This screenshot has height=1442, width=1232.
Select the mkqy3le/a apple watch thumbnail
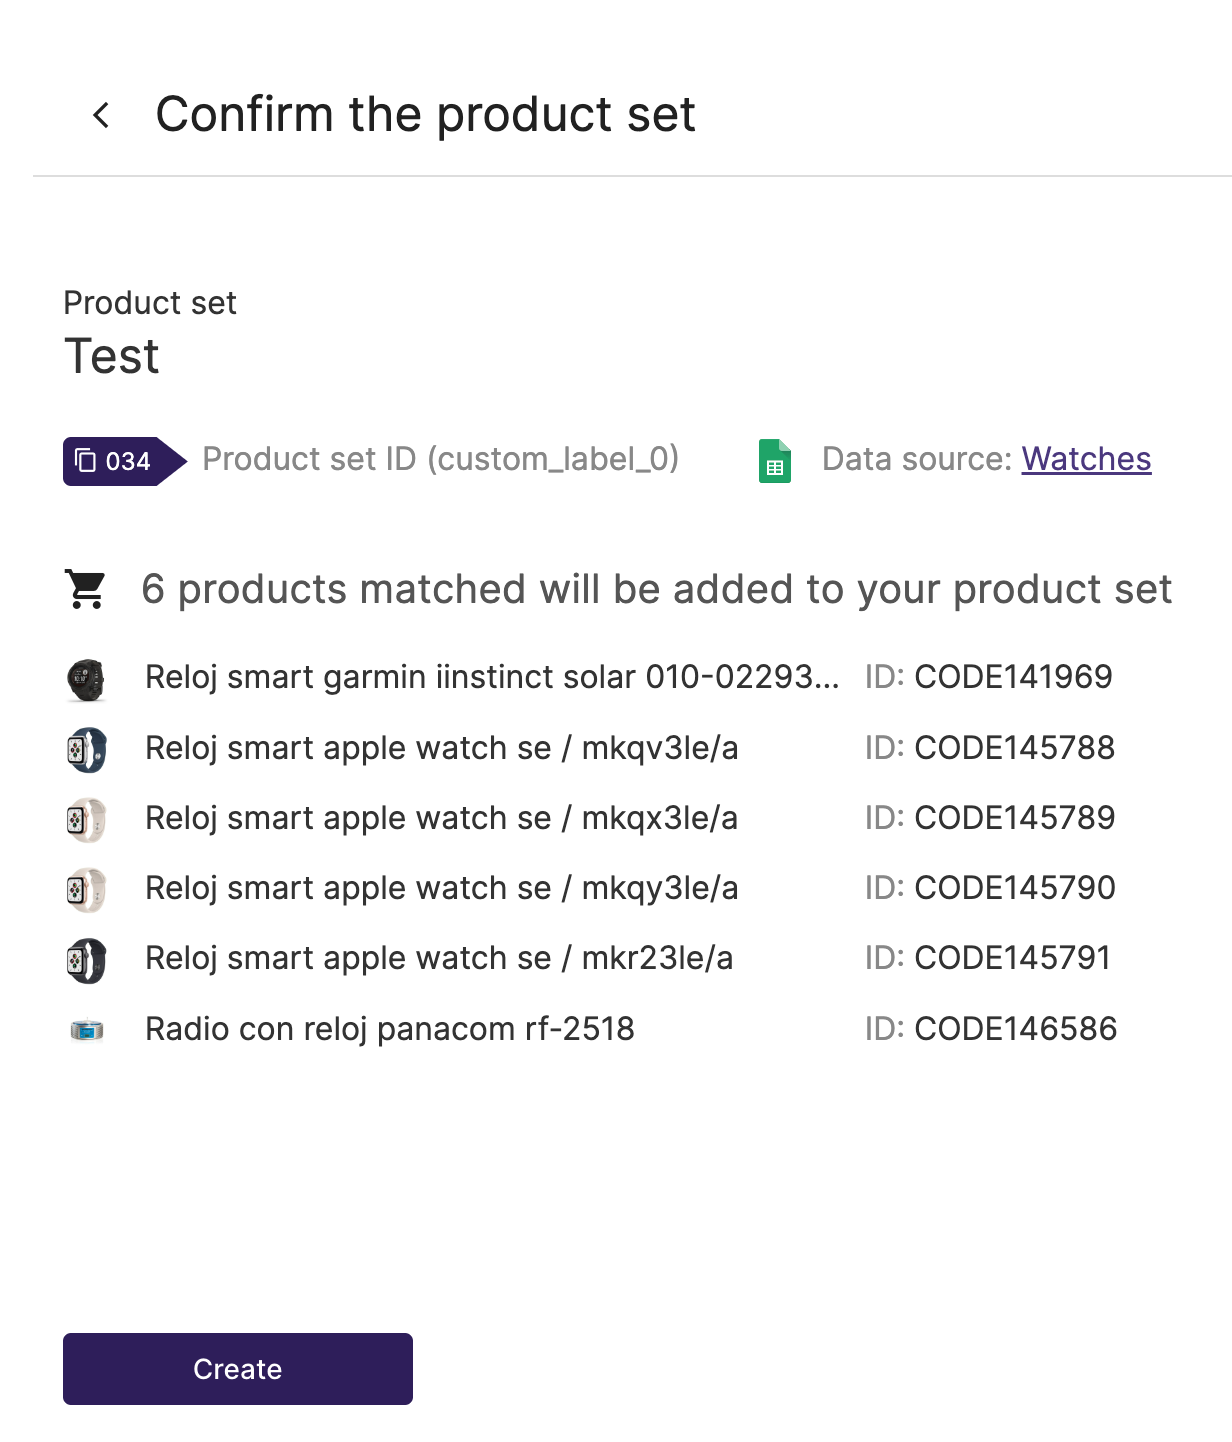tap(86, 889)
